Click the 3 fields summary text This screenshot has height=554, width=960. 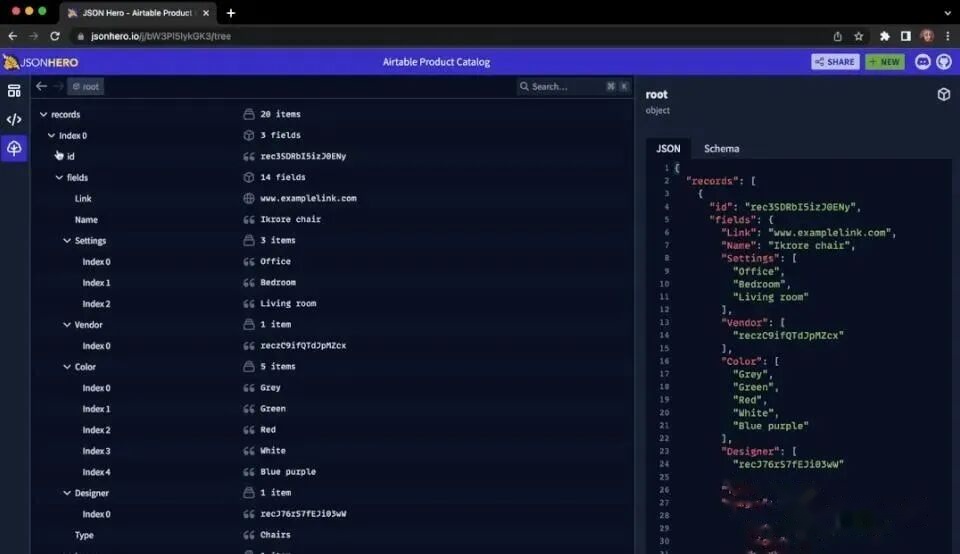coord(280,135)
